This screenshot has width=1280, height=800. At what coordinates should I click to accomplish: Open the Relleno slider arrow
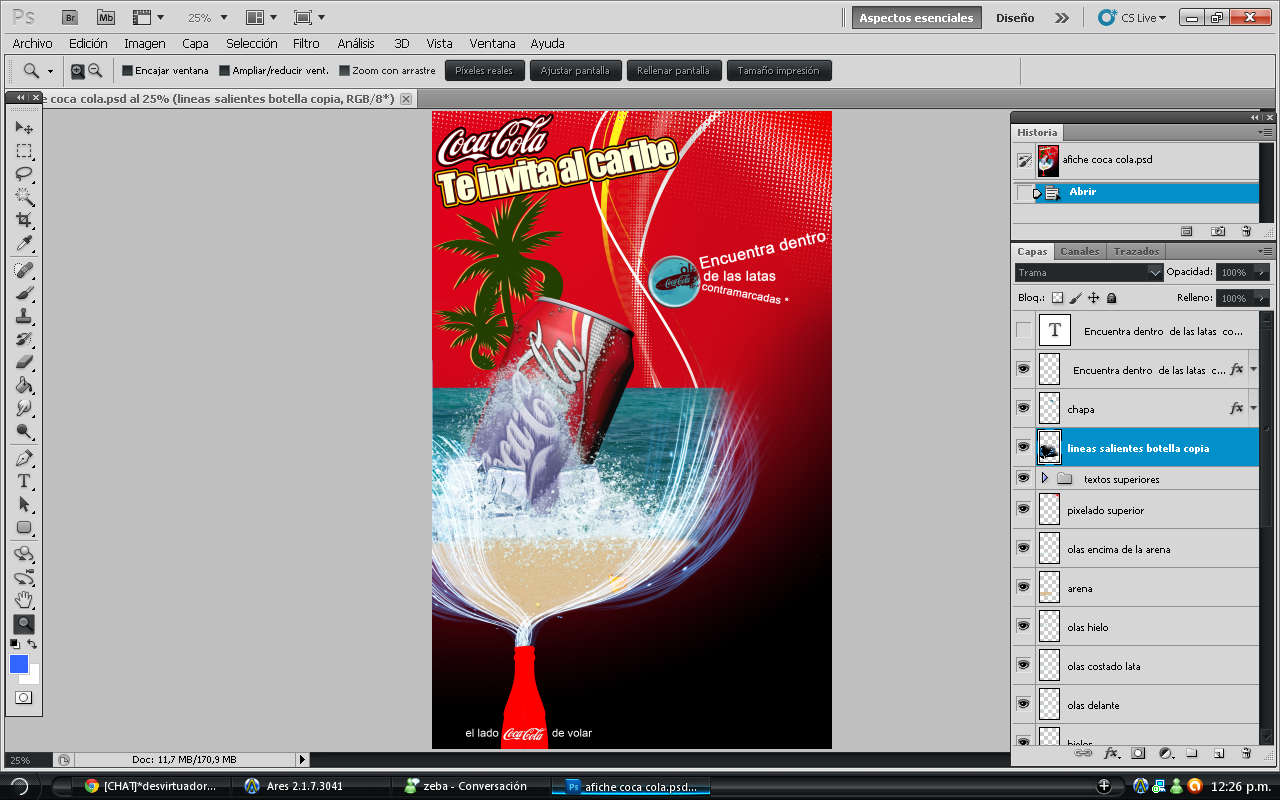(x=1260, y=298)
